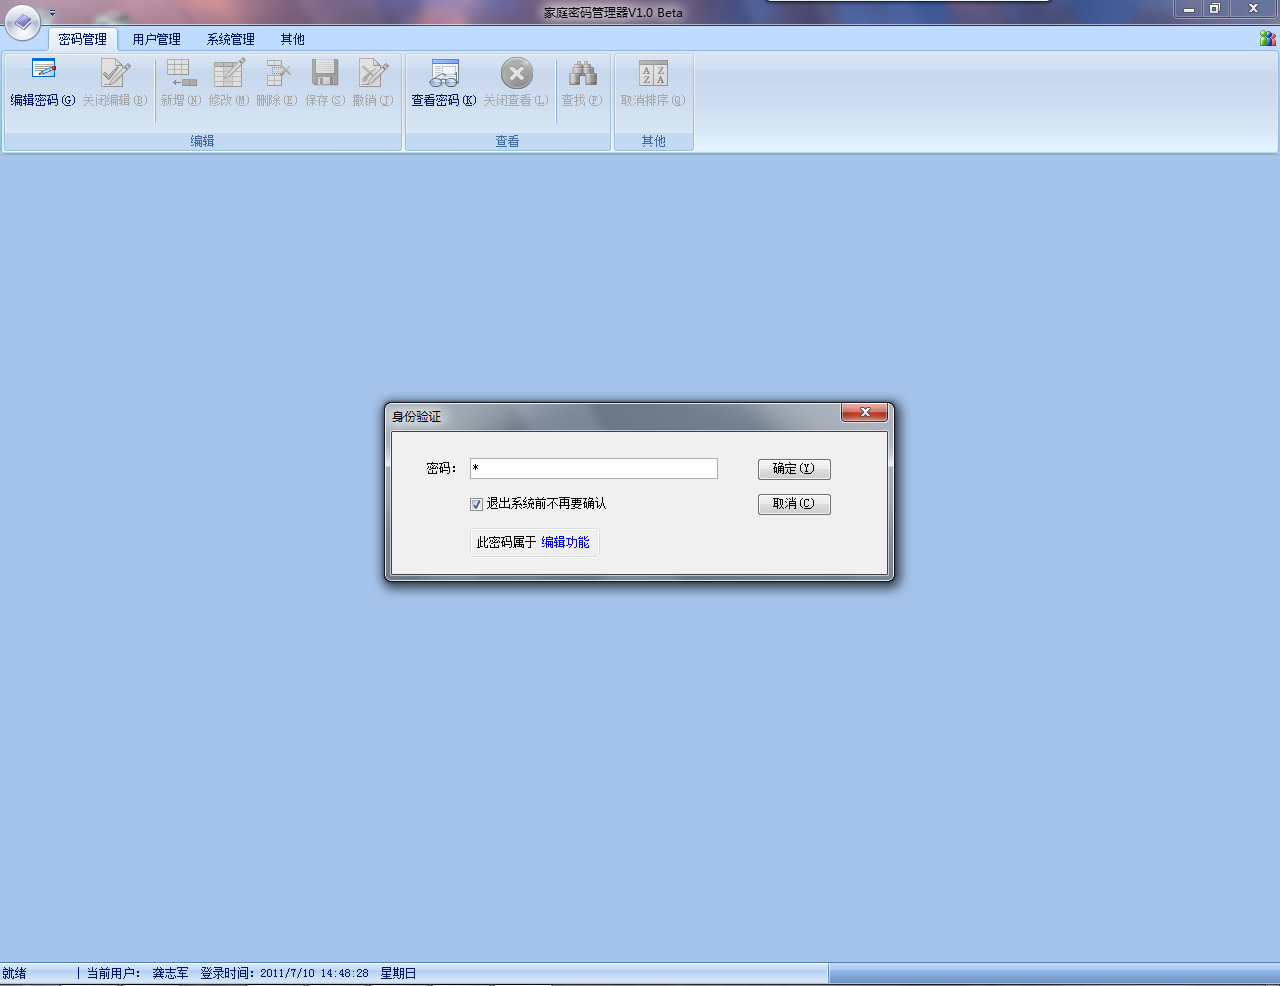This screenshot has height=986, width=1280.
Task: Open 查看密码 (view password) icon
Action: click(x=444, y=72)
